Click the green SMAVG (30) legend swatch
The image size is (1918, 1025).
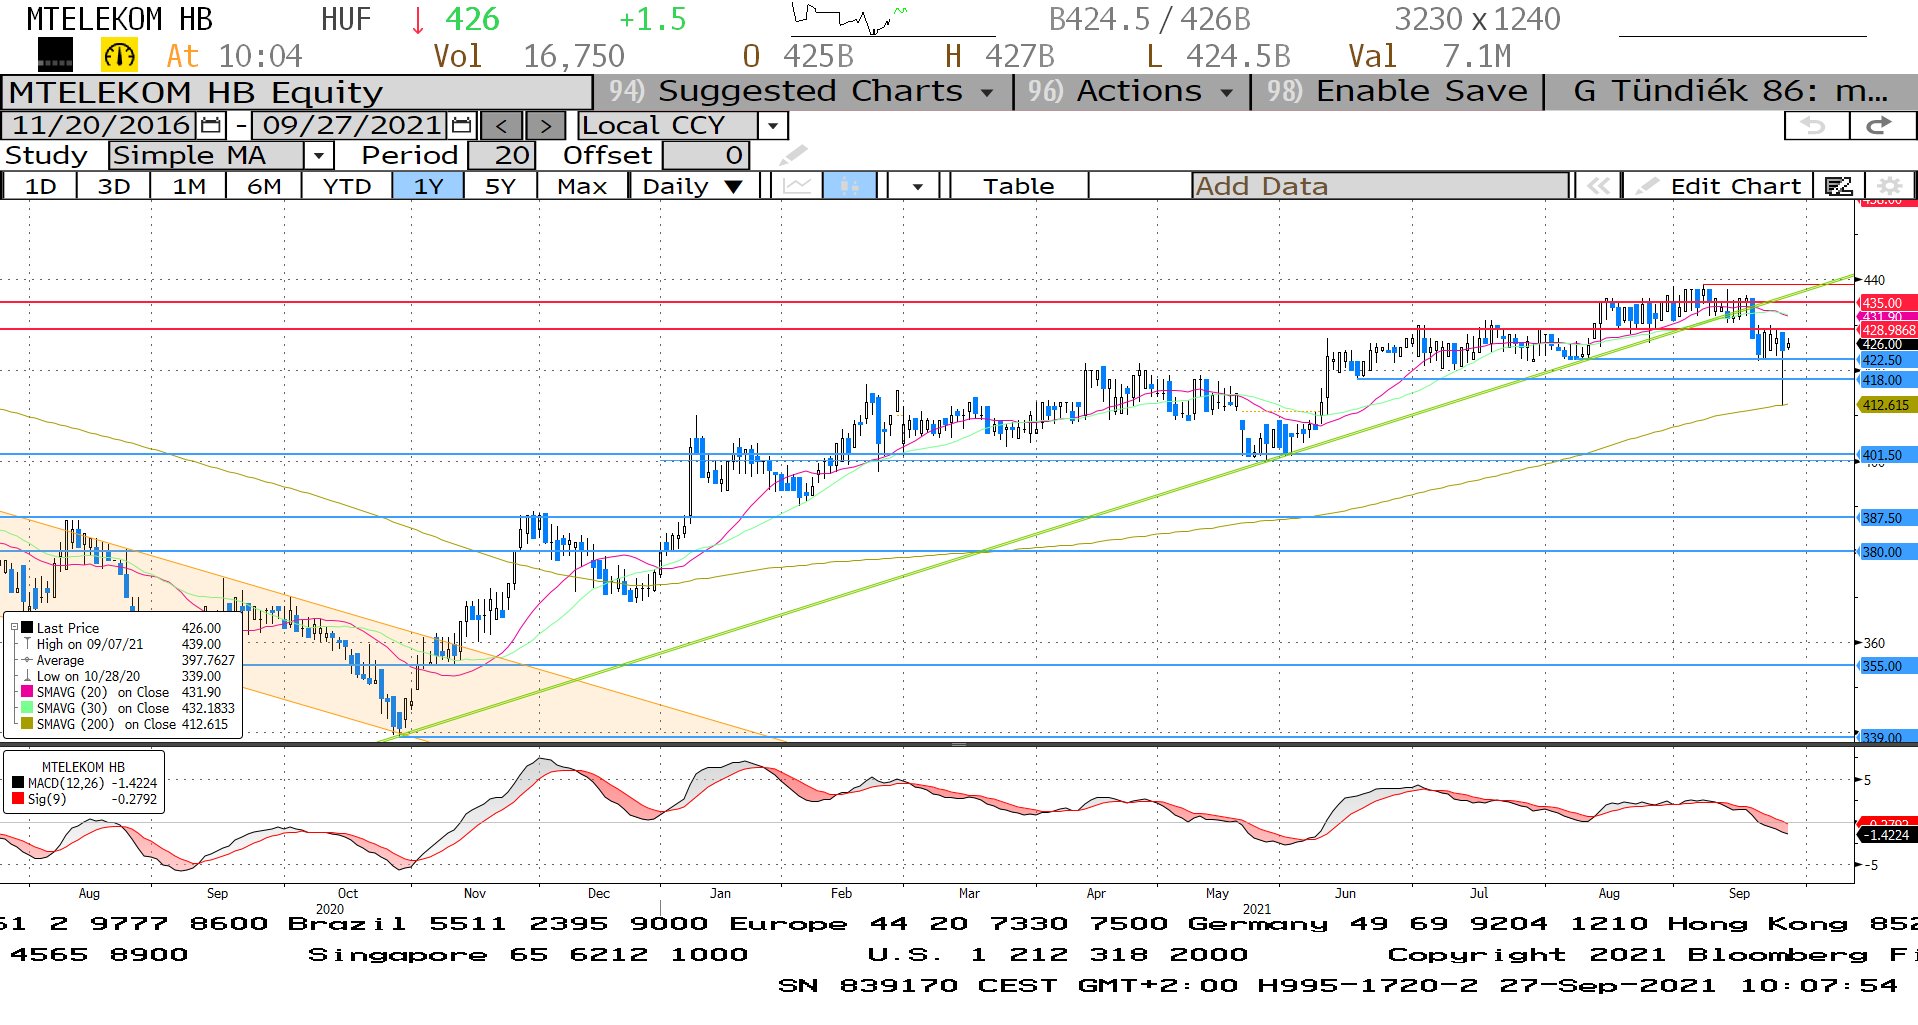27,708
